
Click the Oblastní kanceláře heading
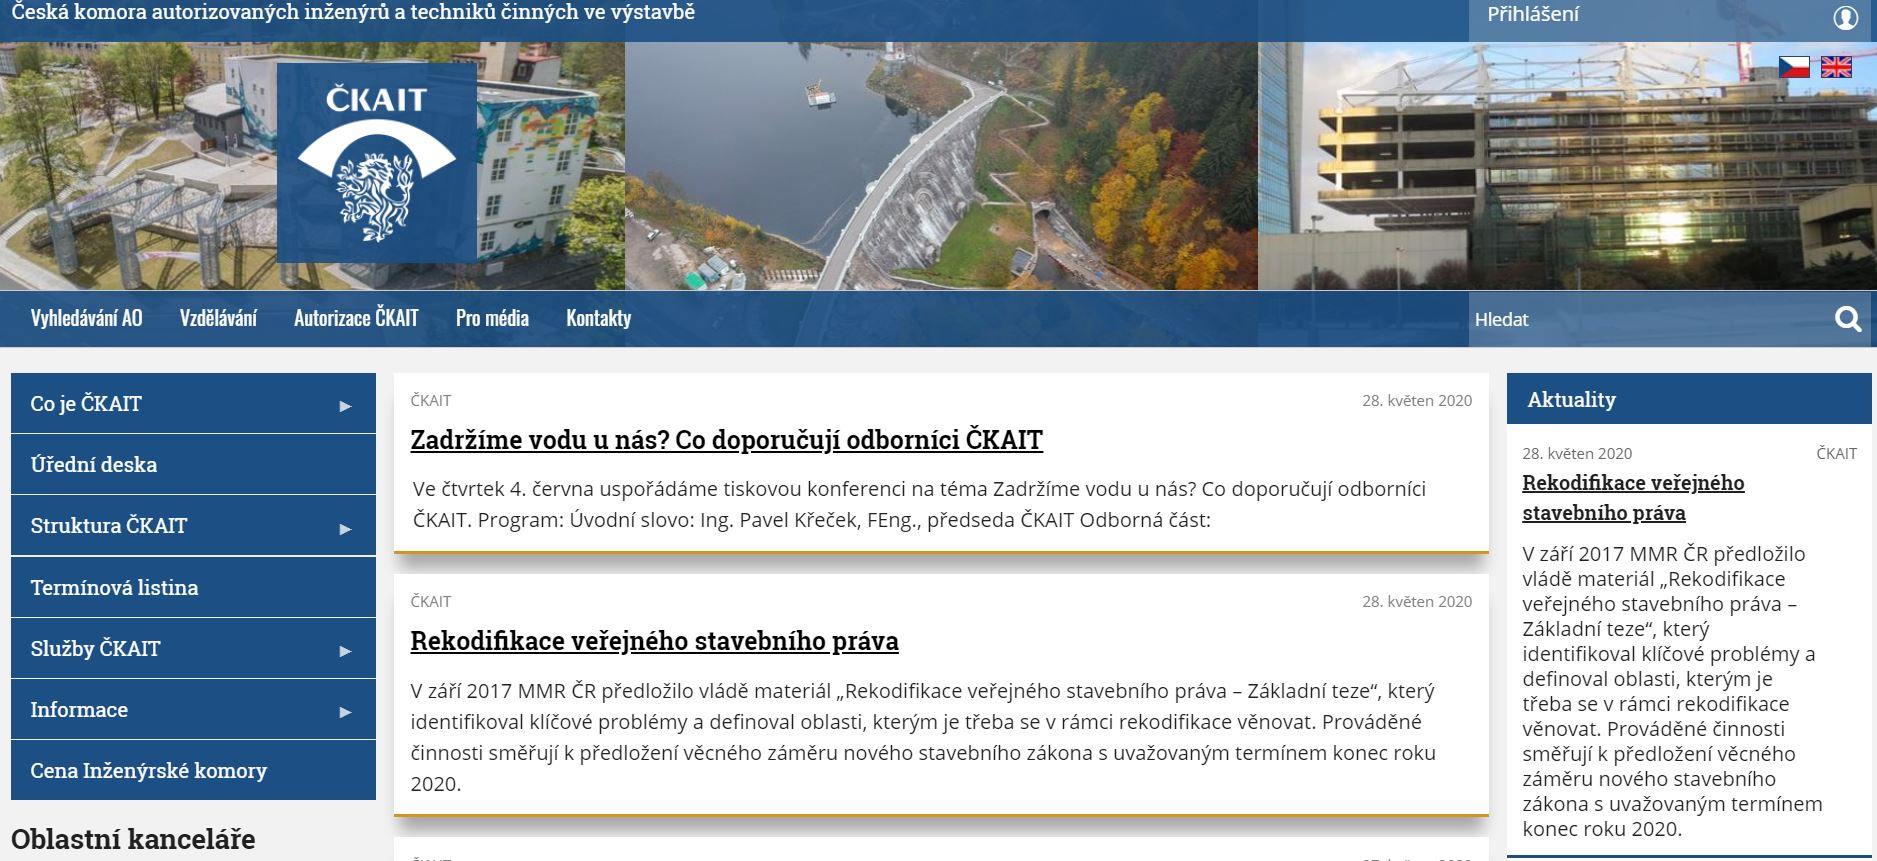(133, 839)
